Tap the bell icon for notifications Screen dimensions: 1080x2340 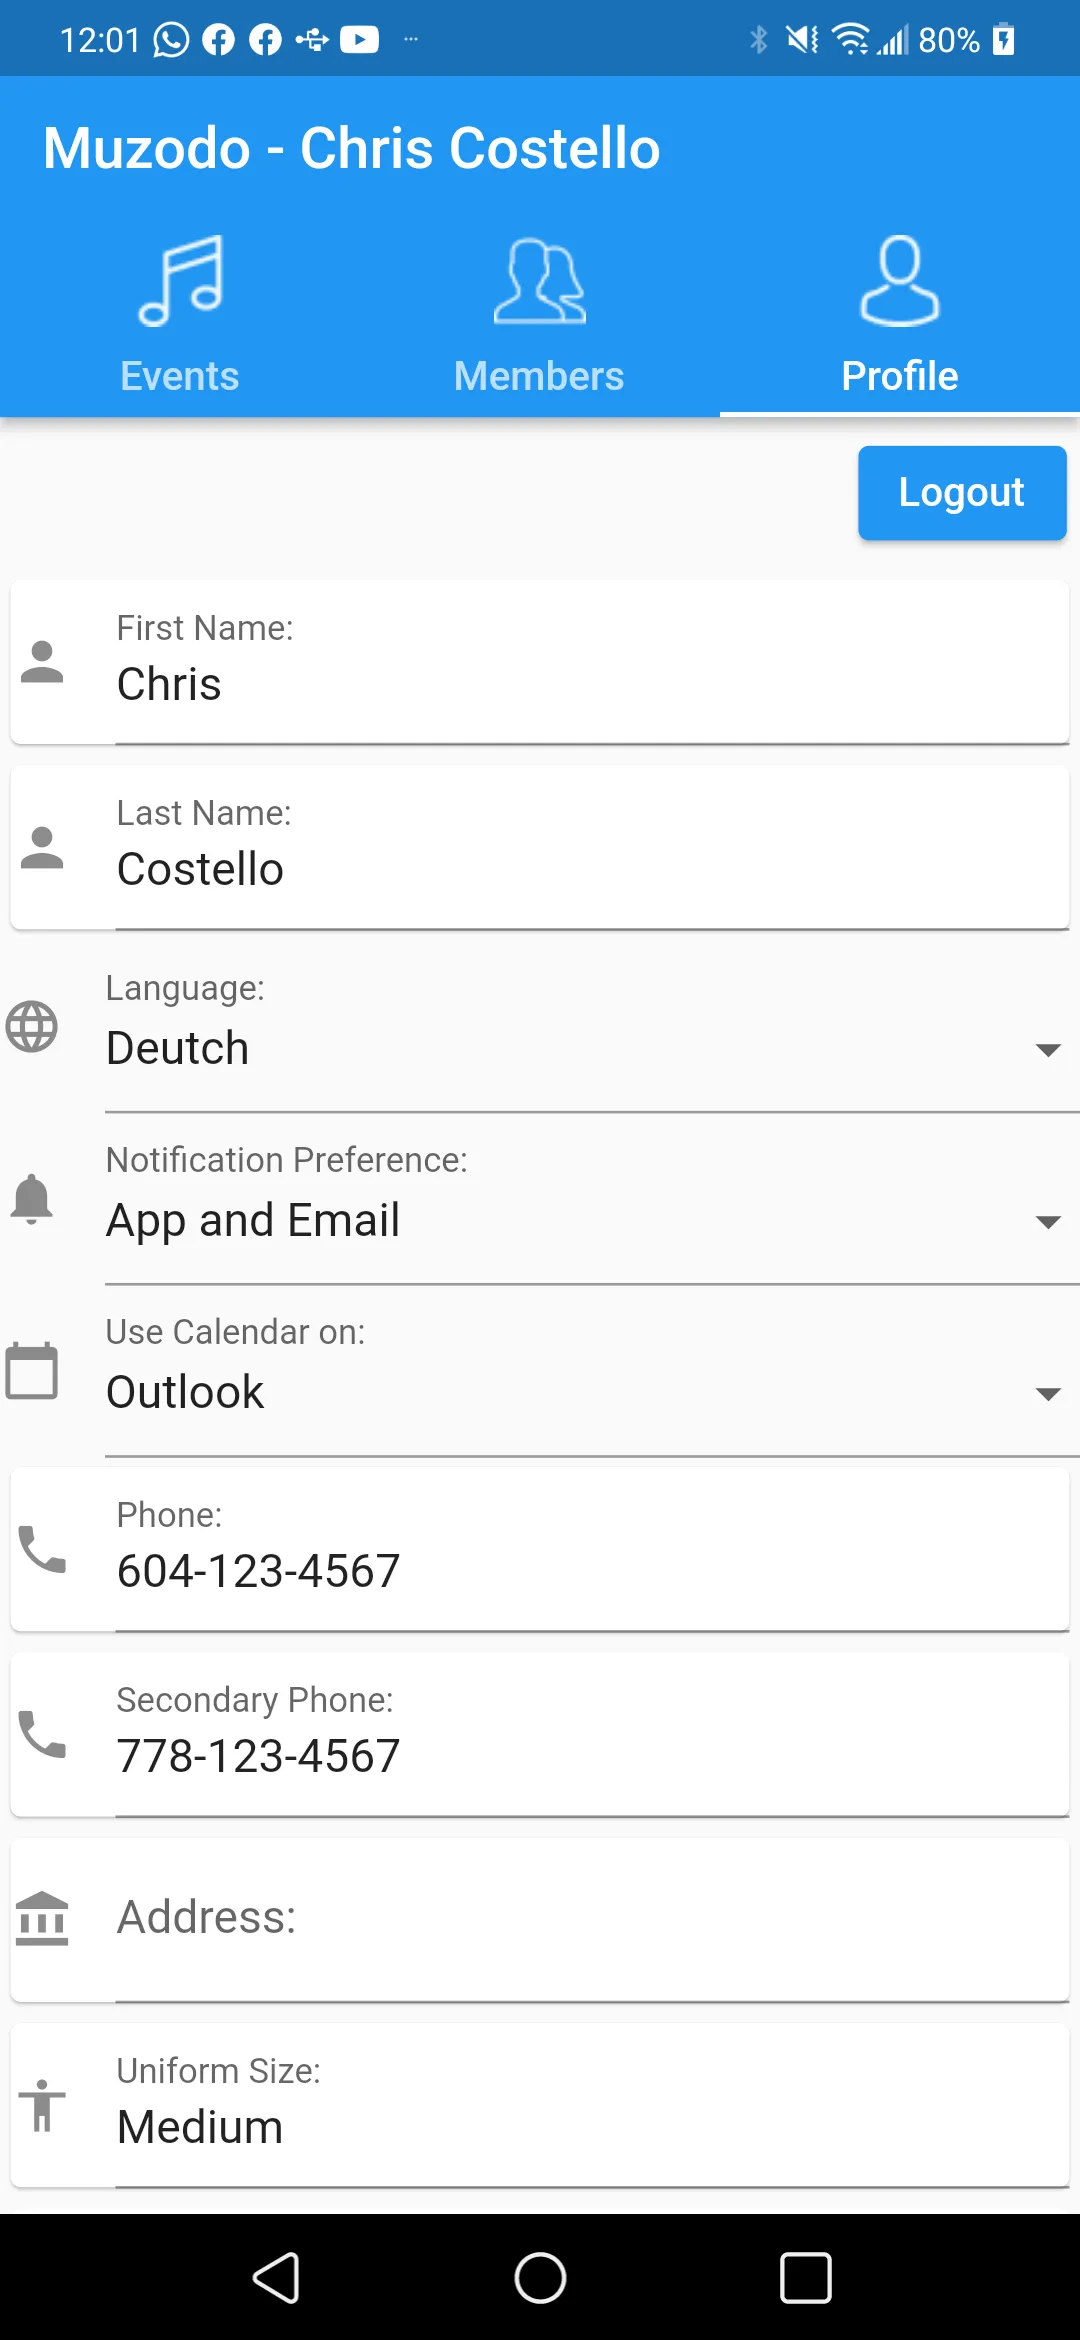pyautogui.click(x=32, y=1198)
